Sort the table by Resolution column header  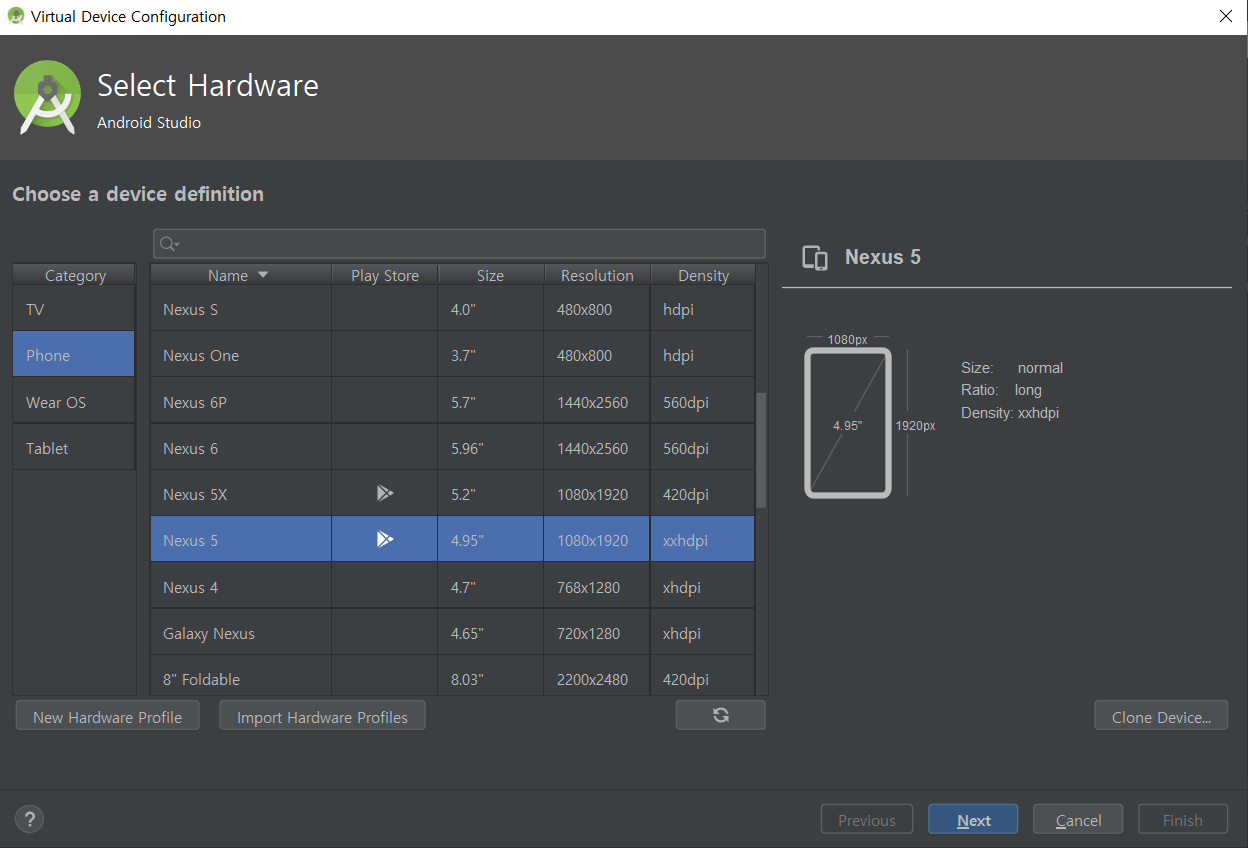click(x=597, y=275)
